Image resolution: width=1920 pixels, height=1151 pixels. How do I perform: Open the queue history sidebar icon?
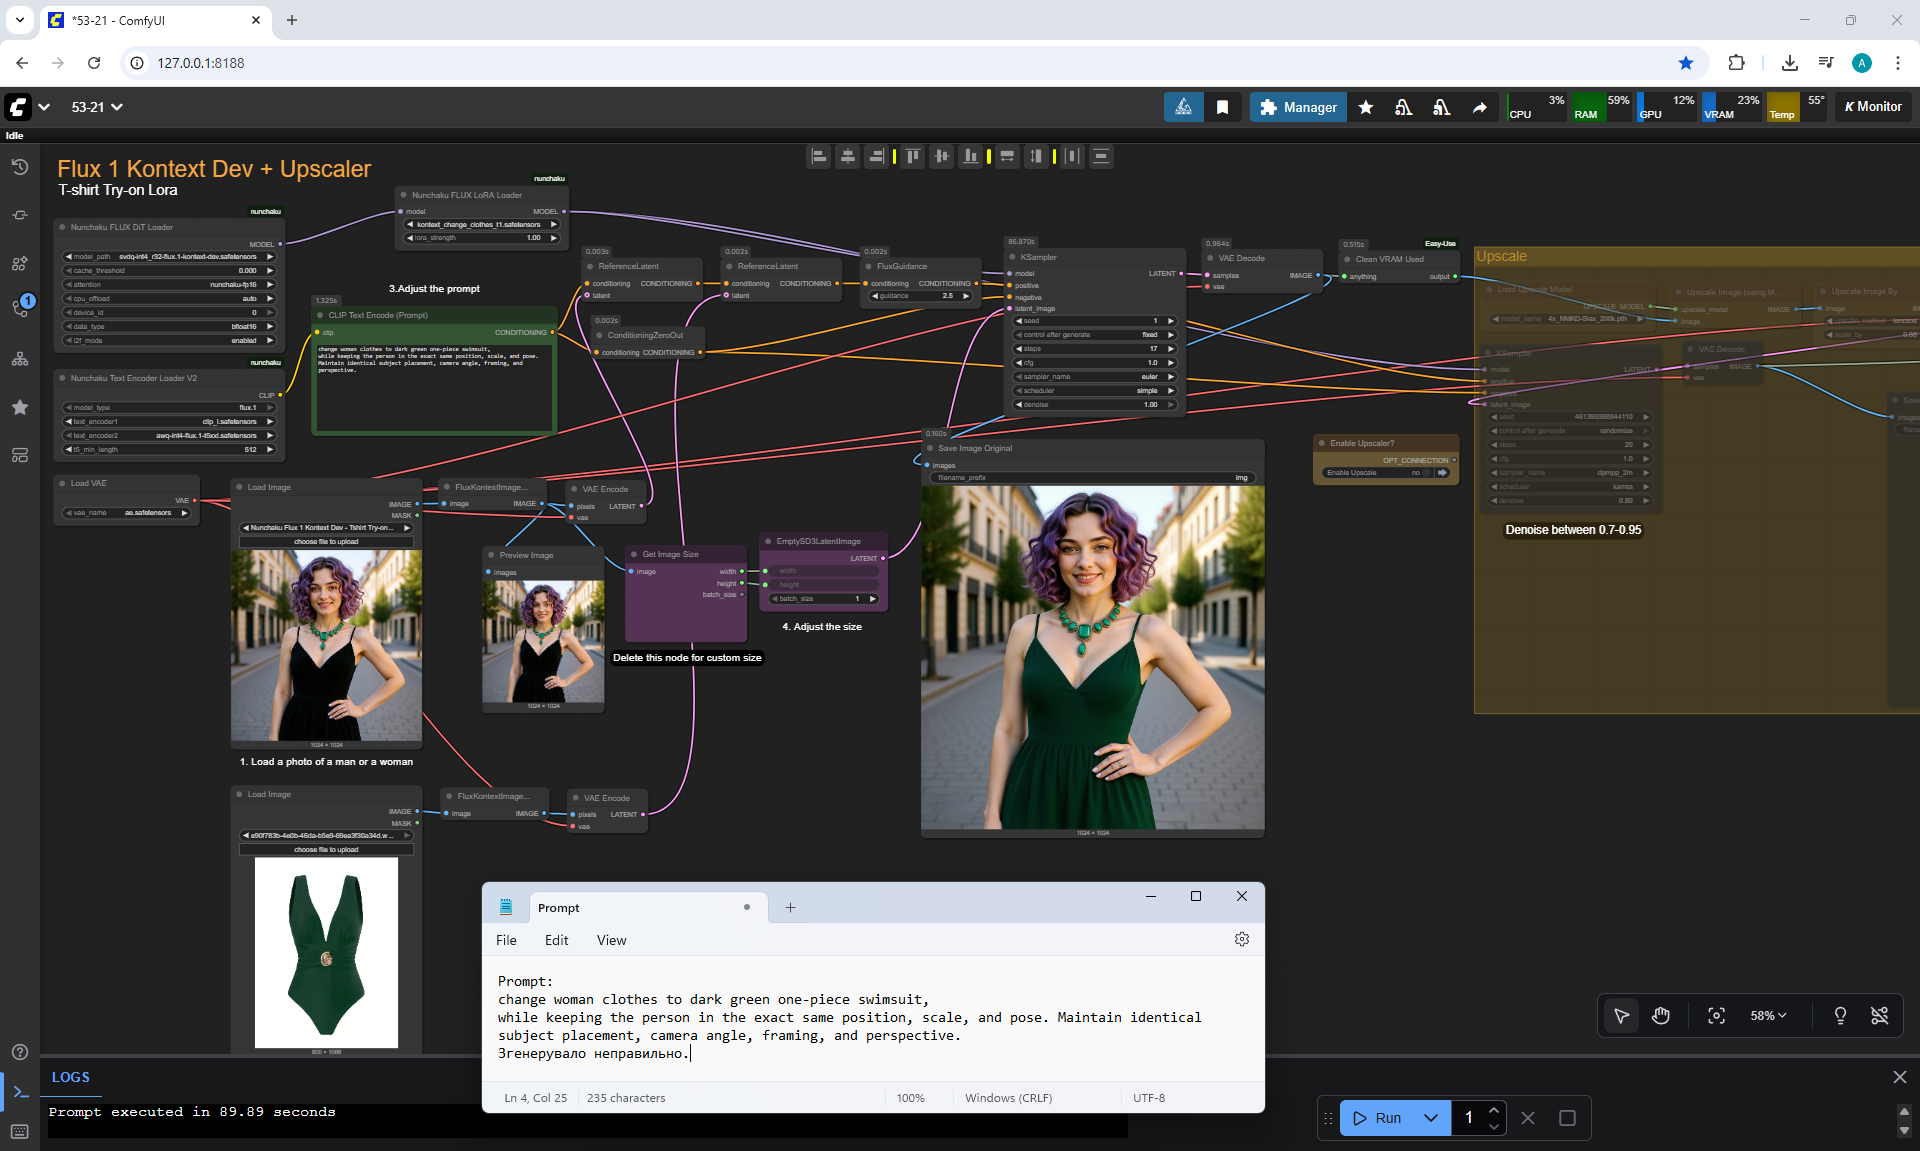tap(20, 167)
